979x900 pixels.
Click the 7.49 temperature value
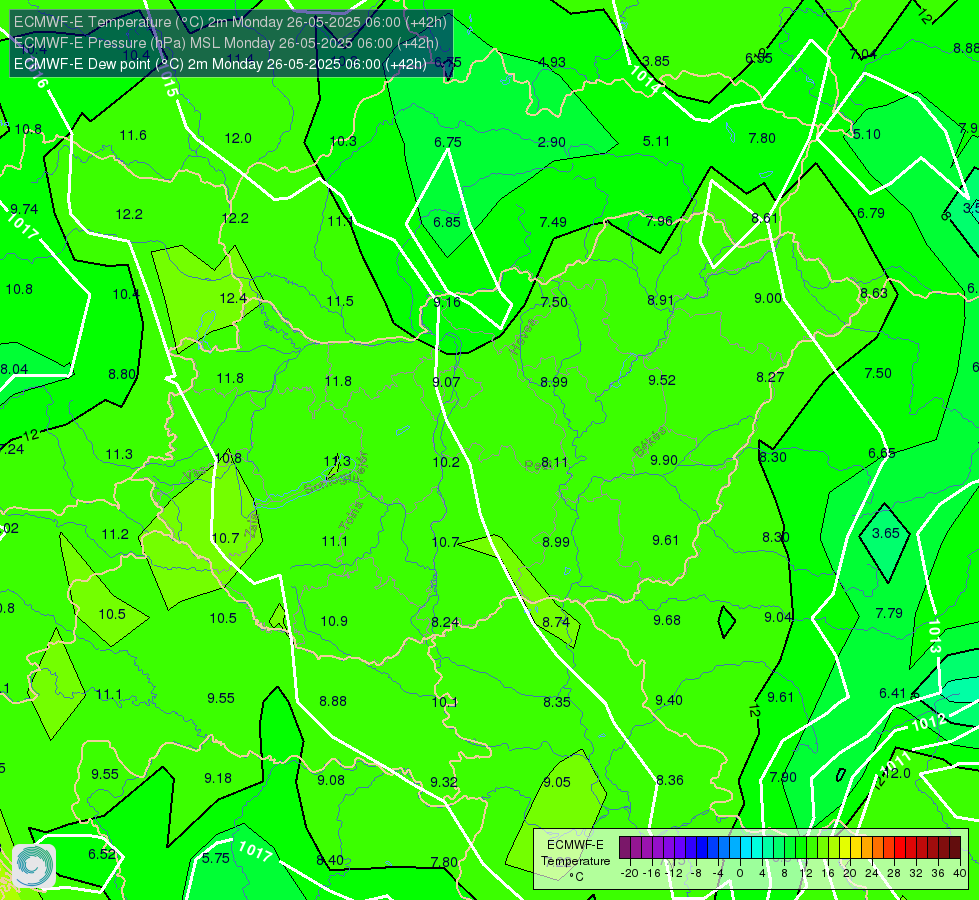pos(553,222)
